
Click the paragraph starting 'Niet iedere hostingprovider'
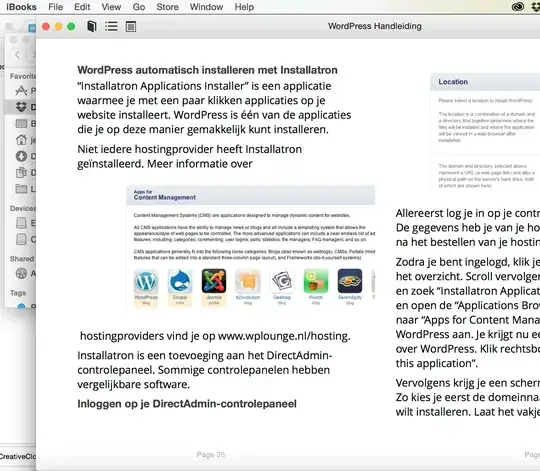coord(189,156)
